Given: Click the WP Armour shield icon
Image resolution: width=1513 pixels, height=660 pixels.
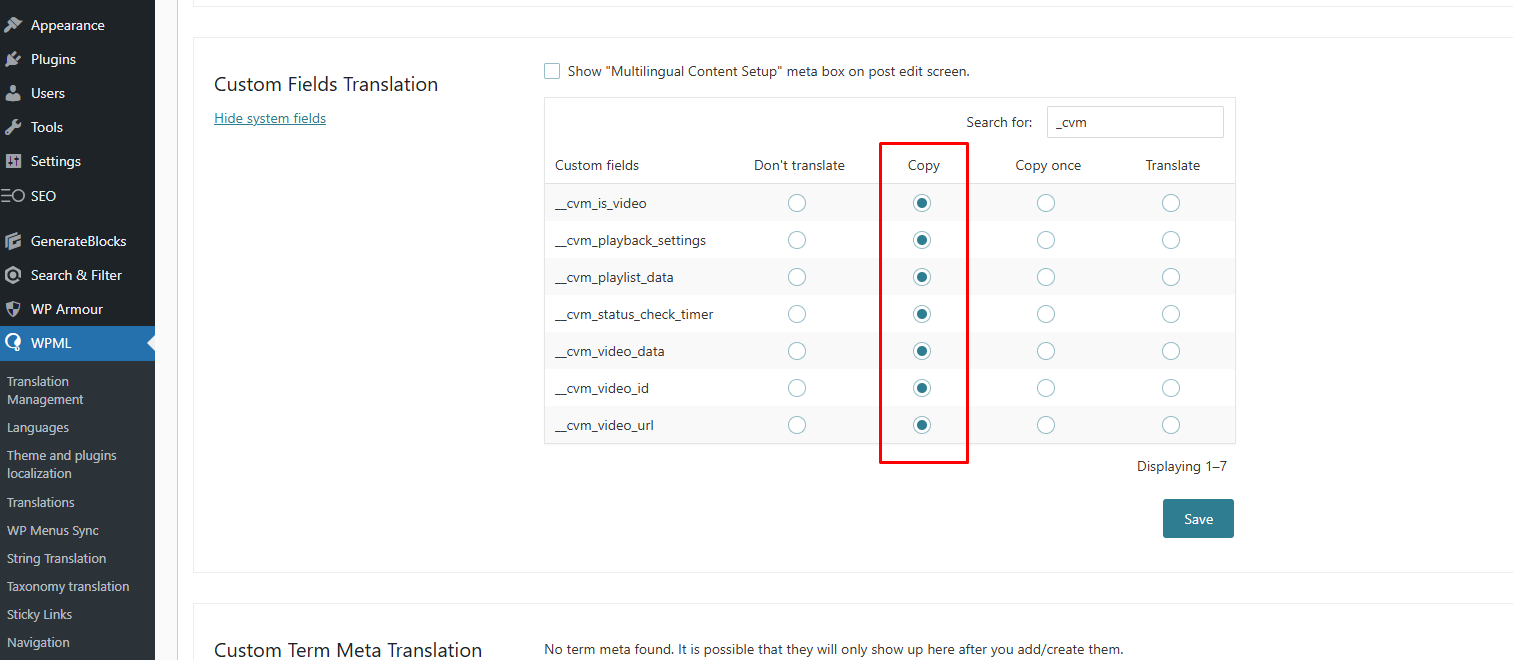Looking at the screenshot, I should 13,309.
